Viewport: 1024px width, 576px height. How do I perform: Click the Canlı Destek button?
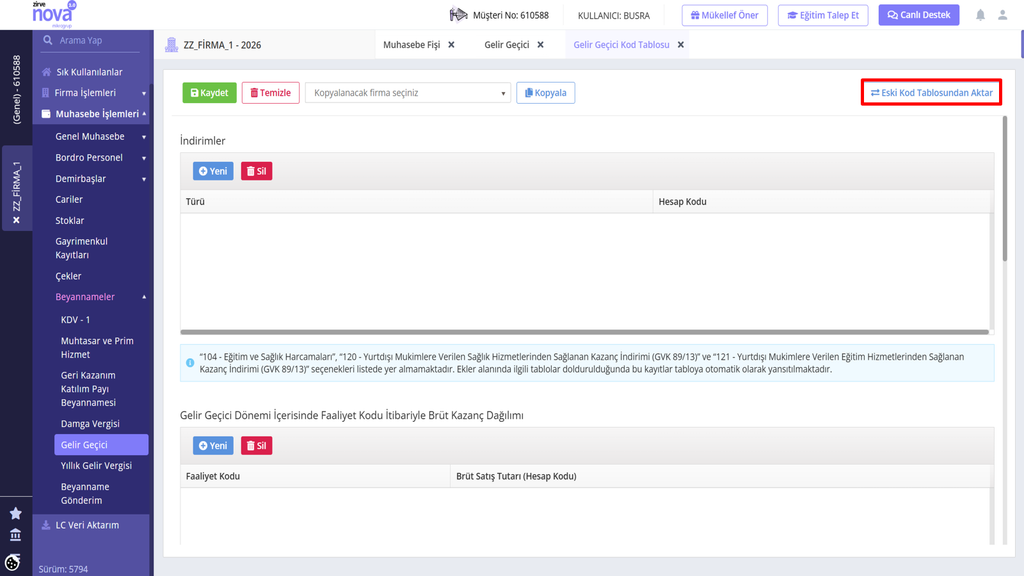coord(918,15)
